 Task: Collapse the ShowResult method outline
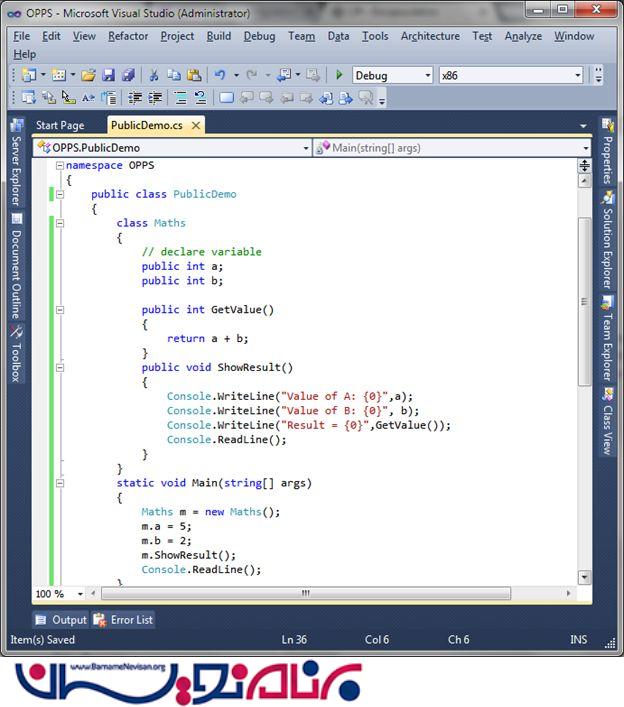coord(60,368)
